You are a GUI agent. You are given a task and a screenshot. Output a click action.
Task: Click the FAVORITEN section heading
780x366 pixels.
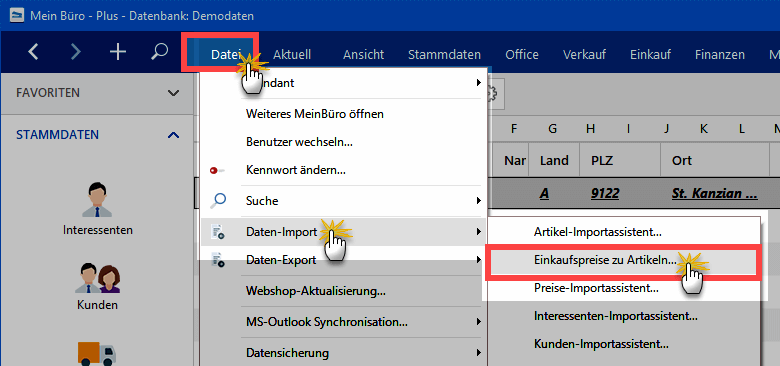[48, 93]
